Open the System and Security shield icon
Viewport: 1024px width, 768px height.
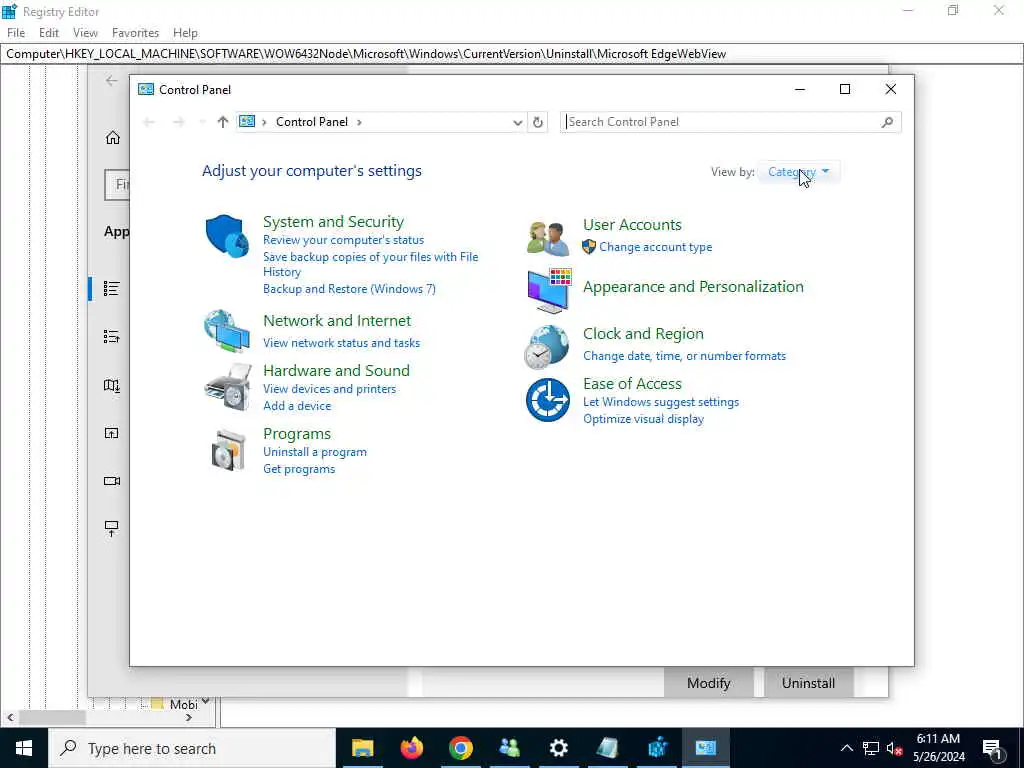[227, 236]
